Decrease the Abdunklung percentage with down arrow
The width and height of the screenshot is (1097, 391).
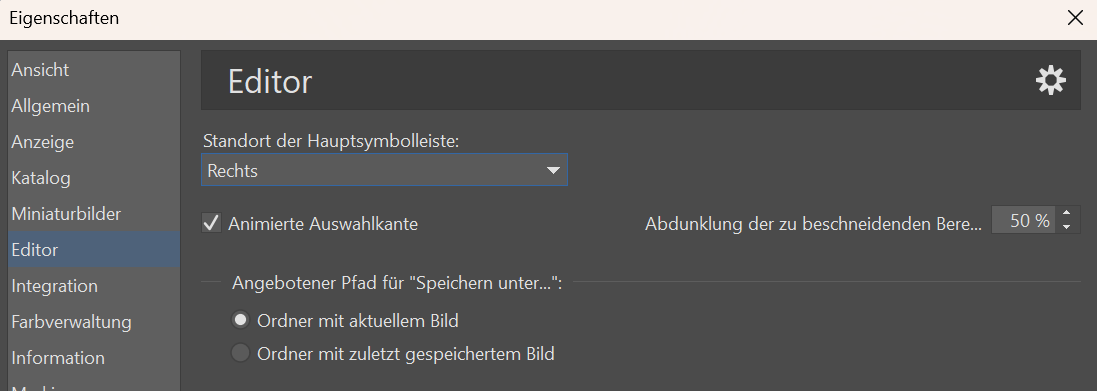(x=1066, y=227)
